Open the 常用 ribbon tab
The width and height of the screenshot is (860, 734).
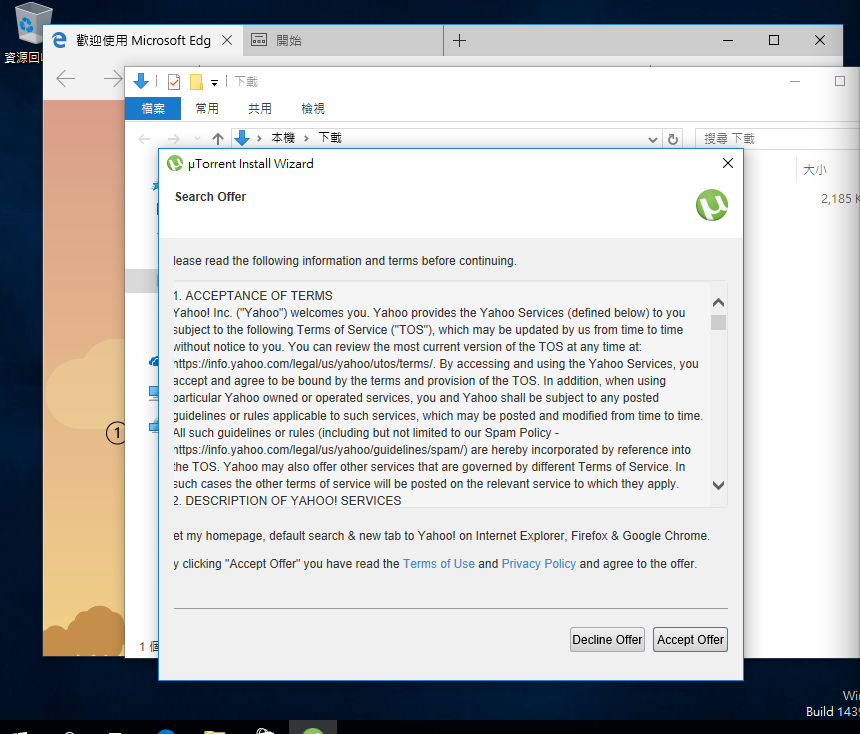pyautogui.click(x=207, y=109)
